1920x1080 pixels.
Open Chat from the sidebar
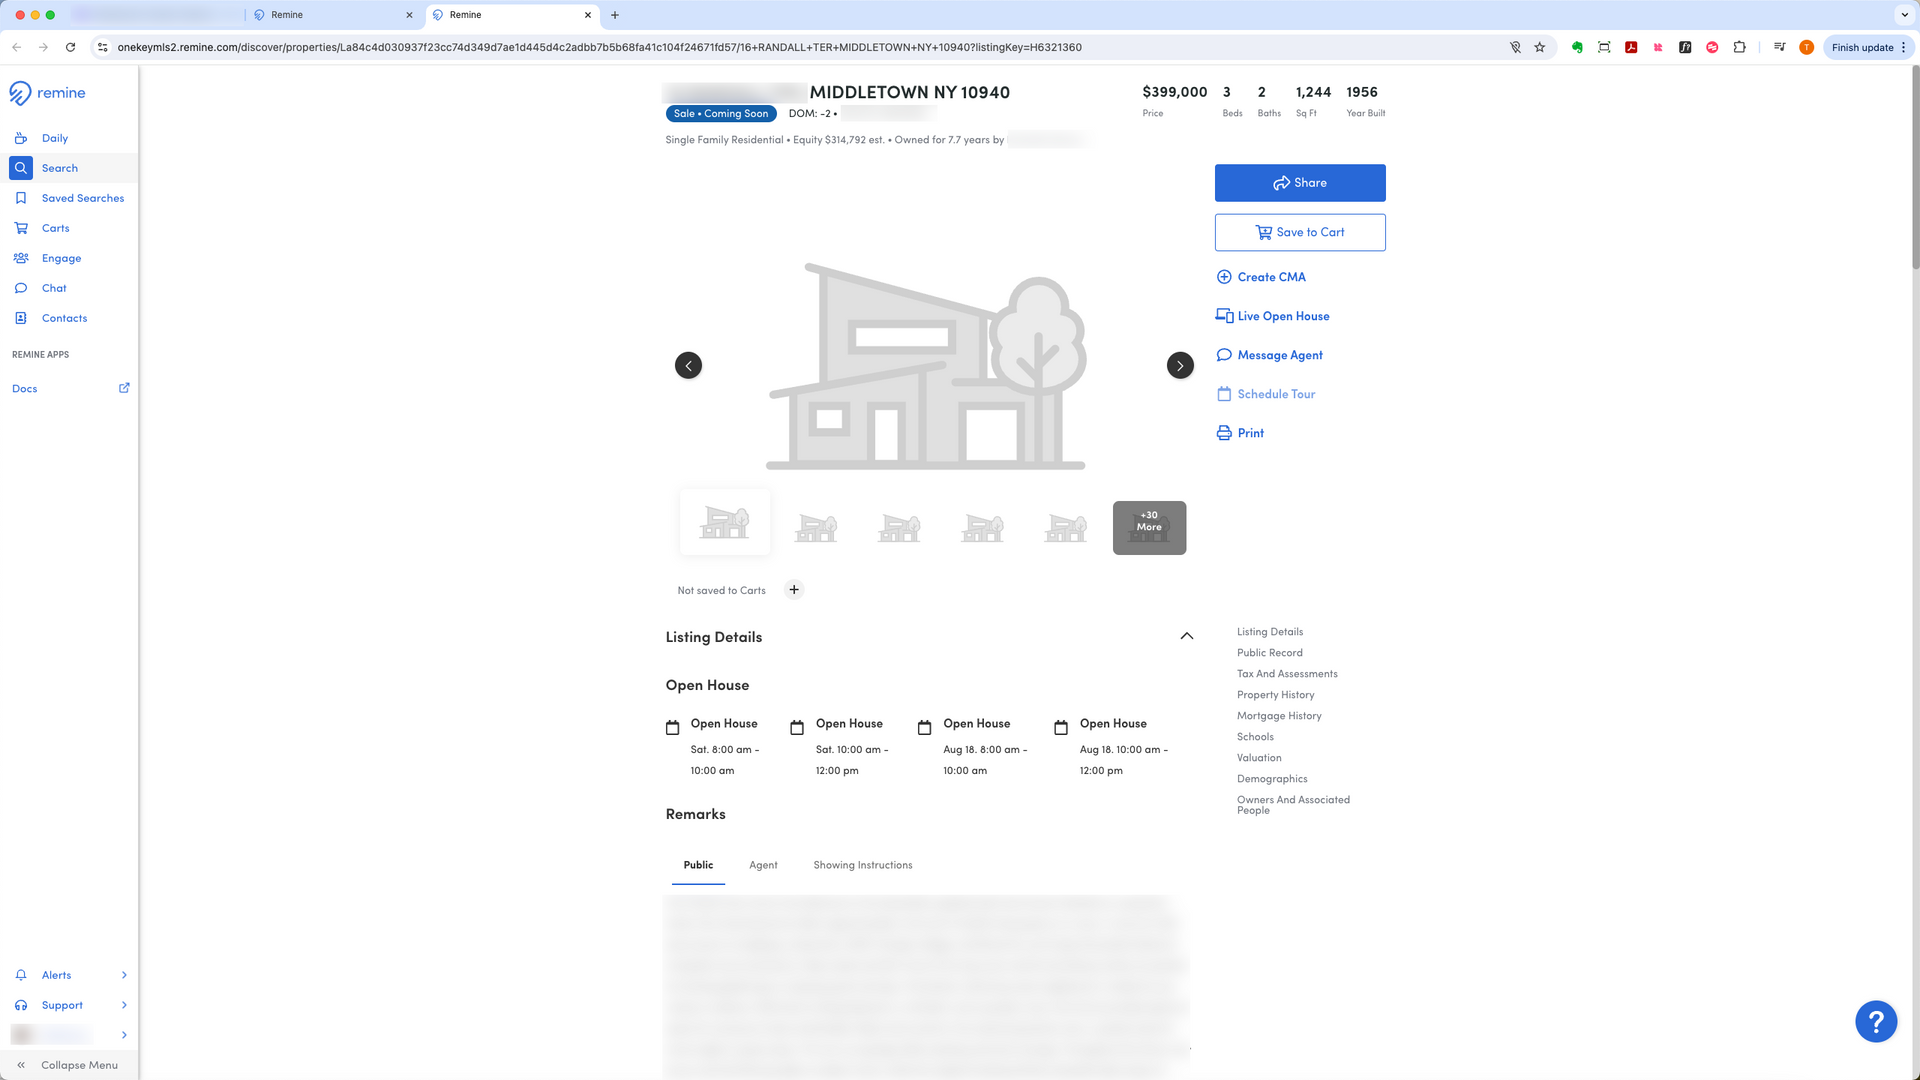(x=21, y=288)
